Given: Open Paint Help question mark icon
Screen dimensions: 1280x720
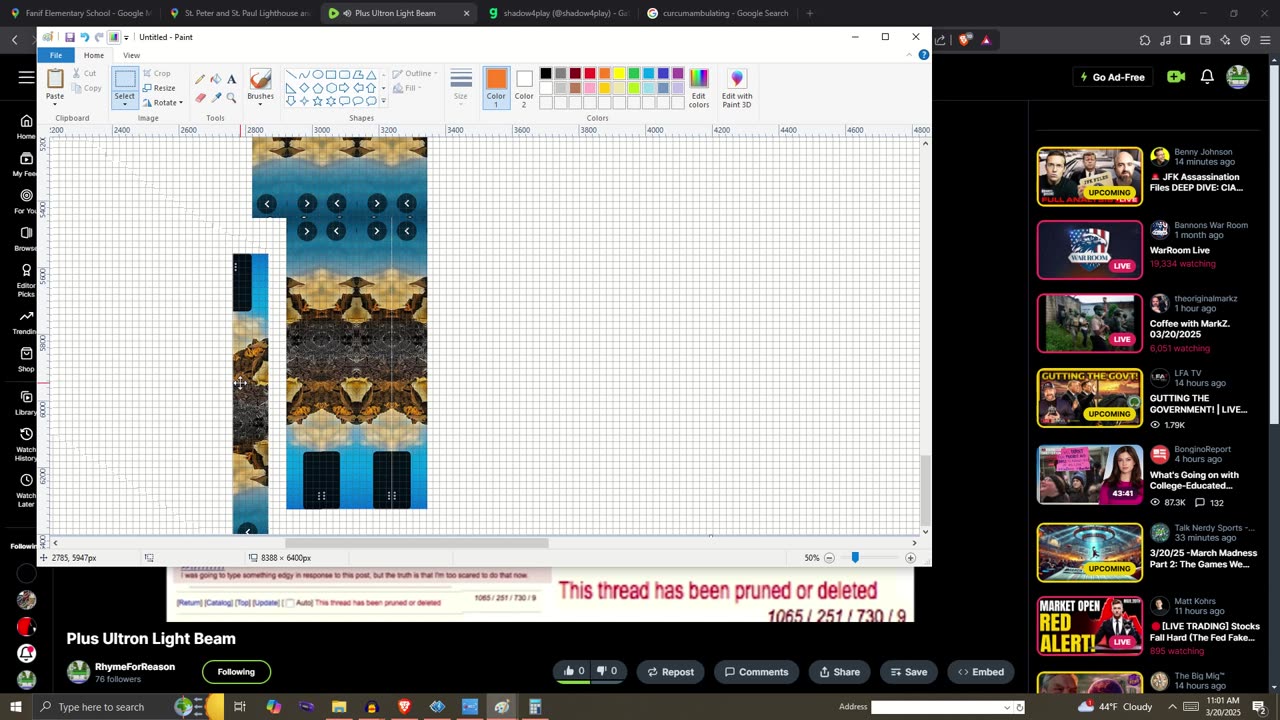Looking at the screenshot, I should tap(924, 55).
